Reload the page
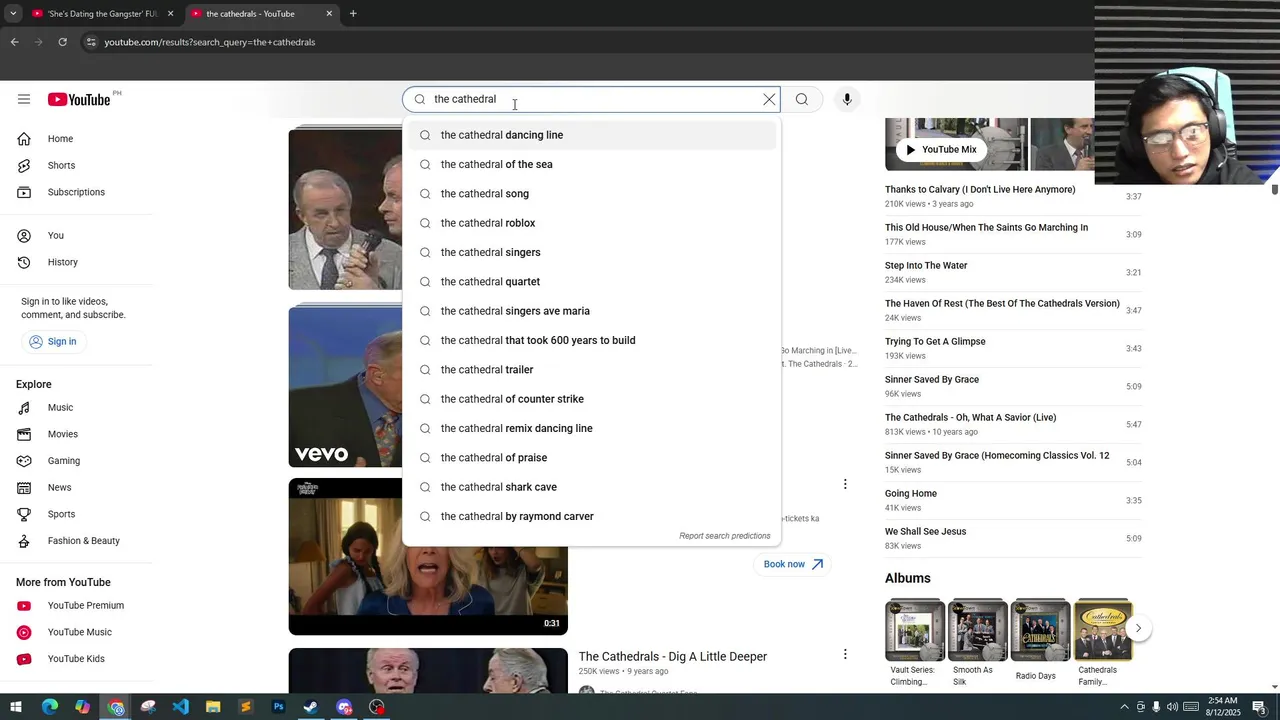The height and width of the screenshot is (720, 1280). pos(62,42)
